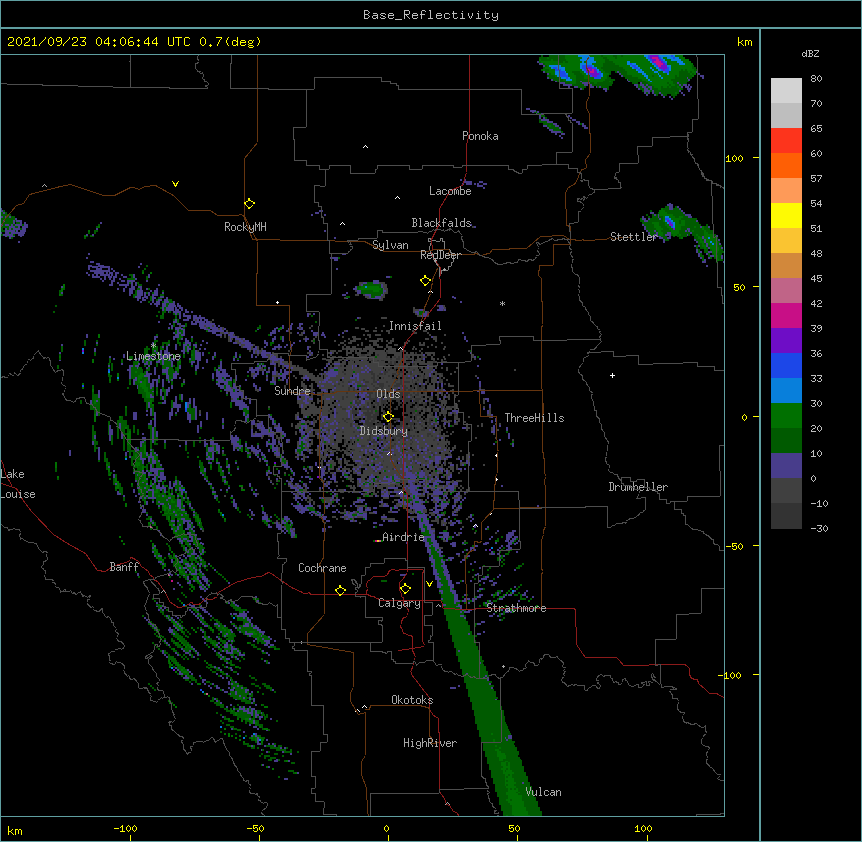The height and width of the screenshot is (842, 862).
Task: Select the yellow 54-51 dBZ legend swatch
Action: [x=786, y=215]
